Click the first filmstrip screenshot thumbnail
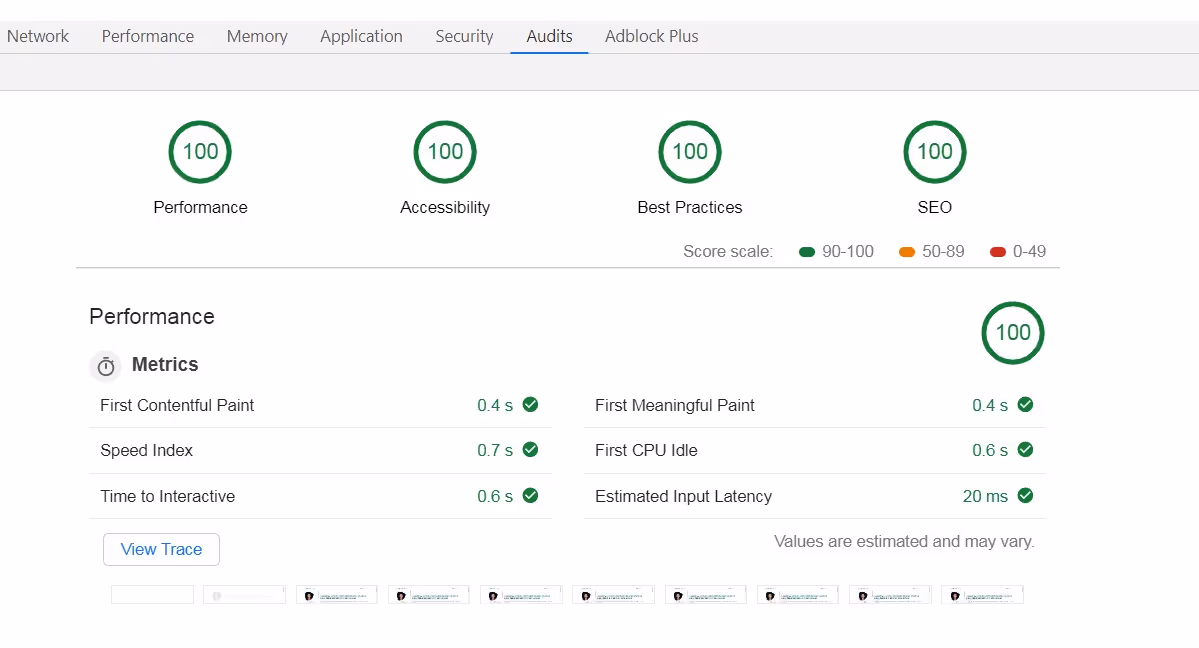1199x648 pixels. click(152, 593)
